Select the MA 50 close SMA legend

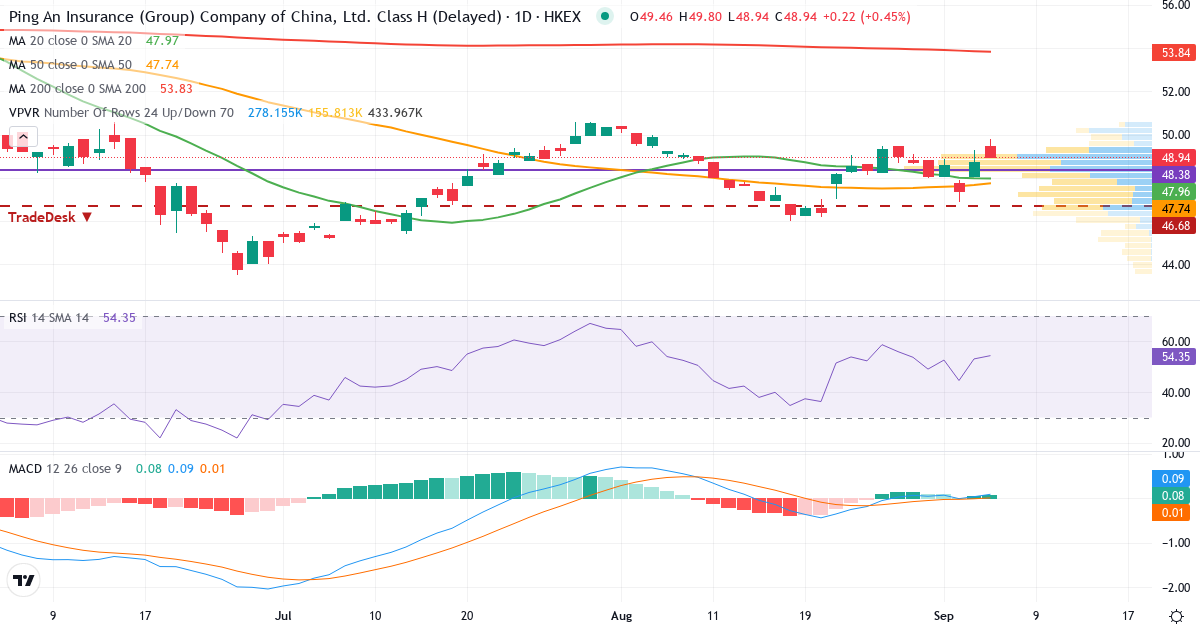[70, 65]
